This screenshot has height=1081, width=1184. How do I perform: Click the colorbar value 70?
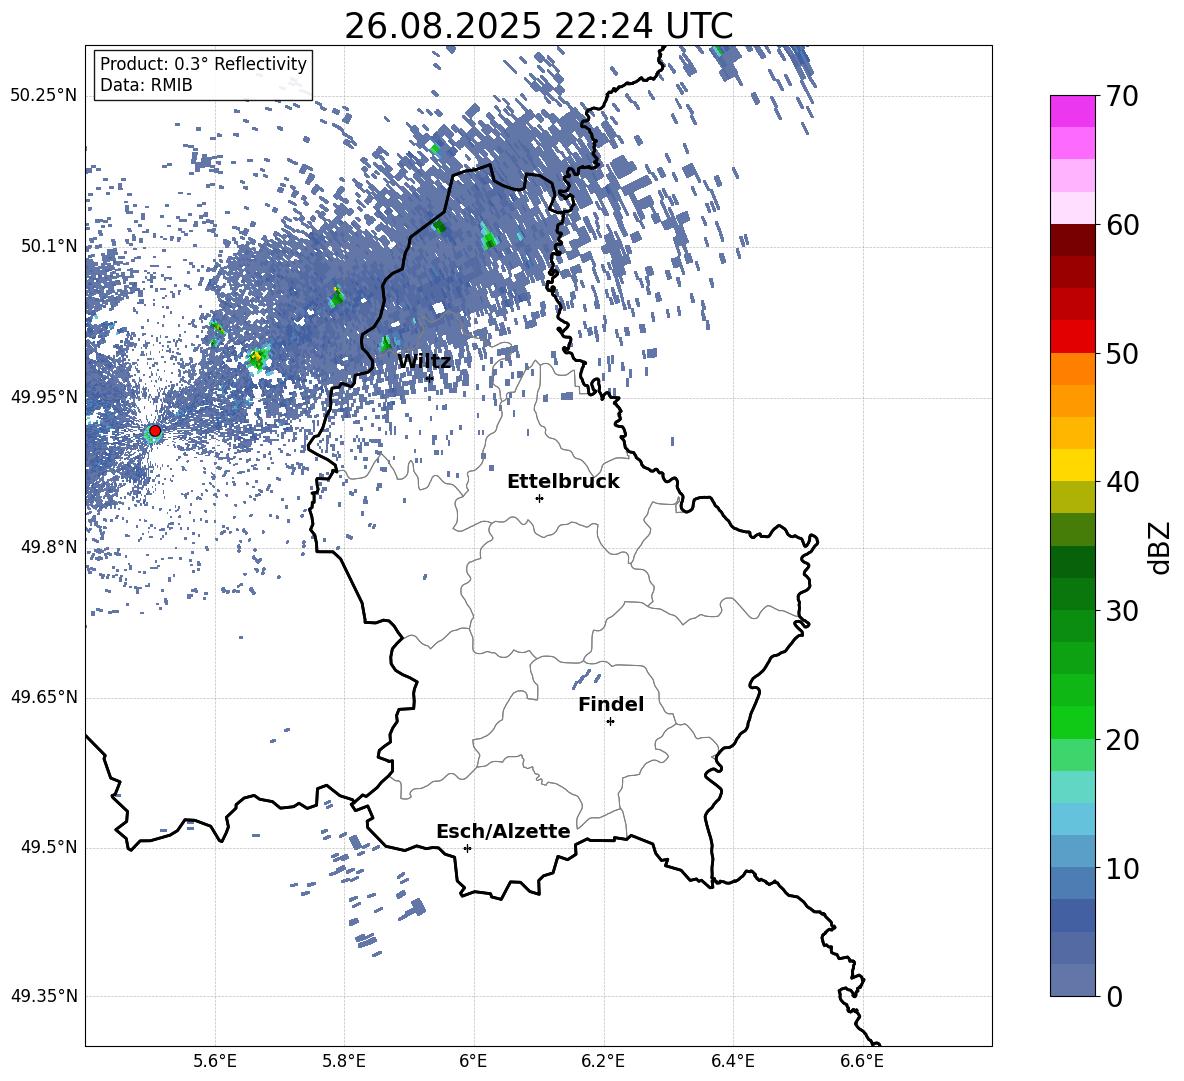[1122, 96]
